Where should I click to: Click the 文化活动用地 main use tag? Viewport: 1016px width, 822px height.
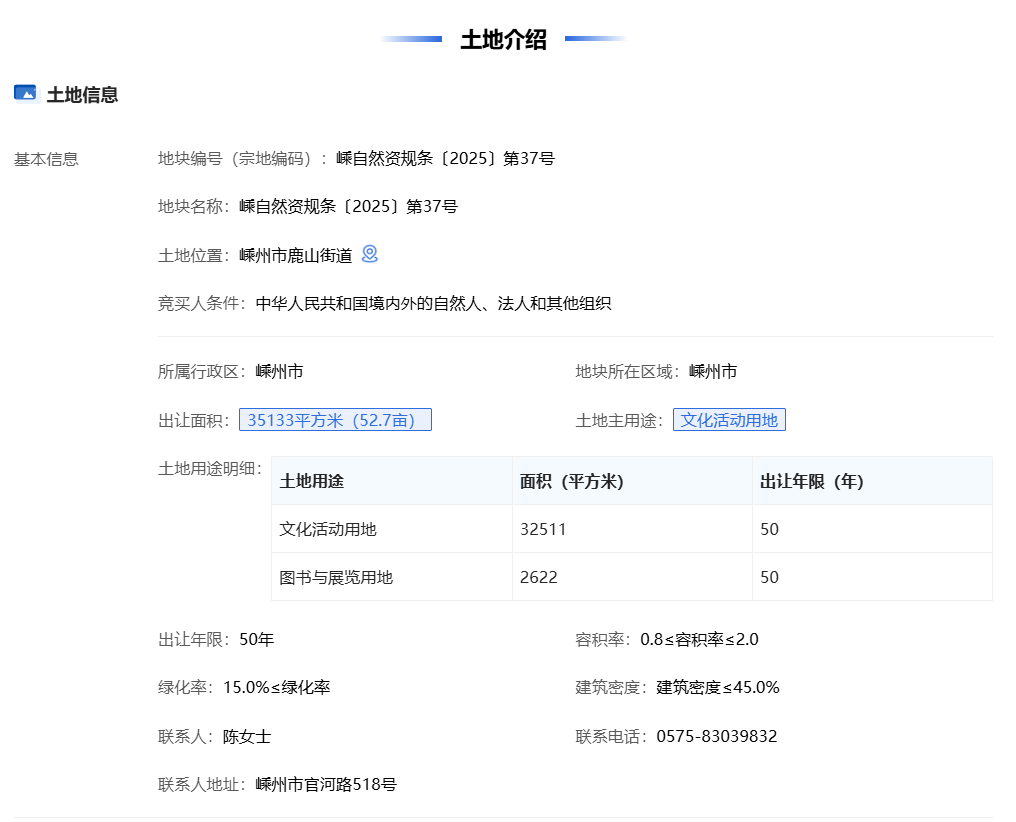point(729,420)
